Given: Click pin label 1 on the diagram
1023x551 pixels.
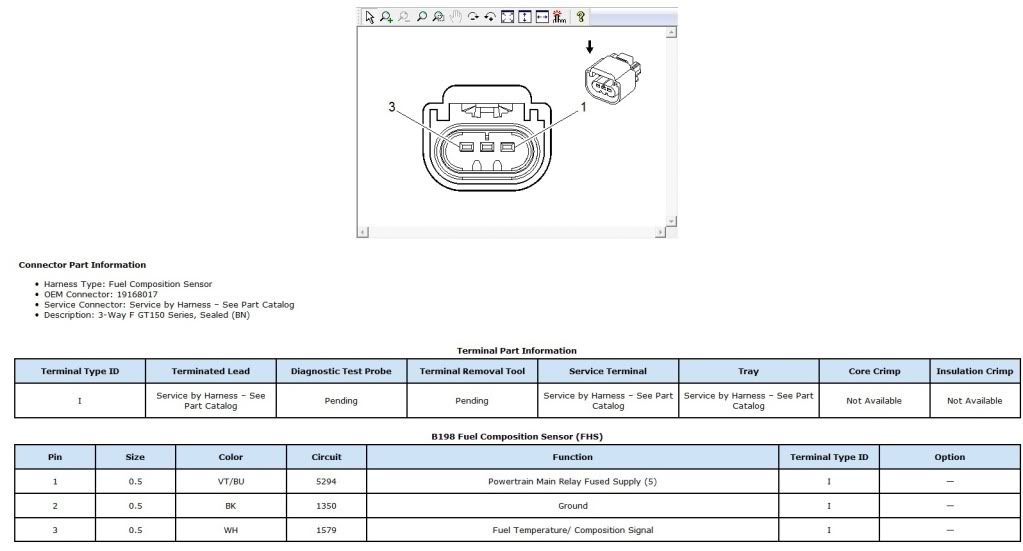Looking at the screenshot, I should 583,106.
